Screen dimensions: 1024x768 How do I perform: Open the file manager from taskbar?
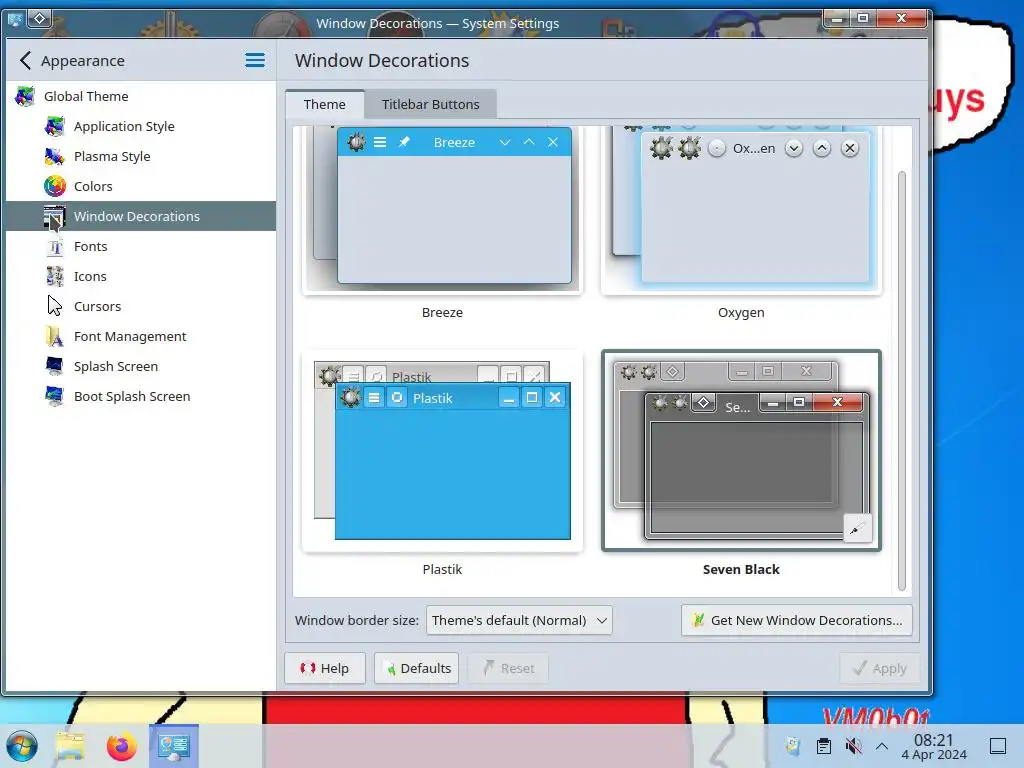pos(70,746)
